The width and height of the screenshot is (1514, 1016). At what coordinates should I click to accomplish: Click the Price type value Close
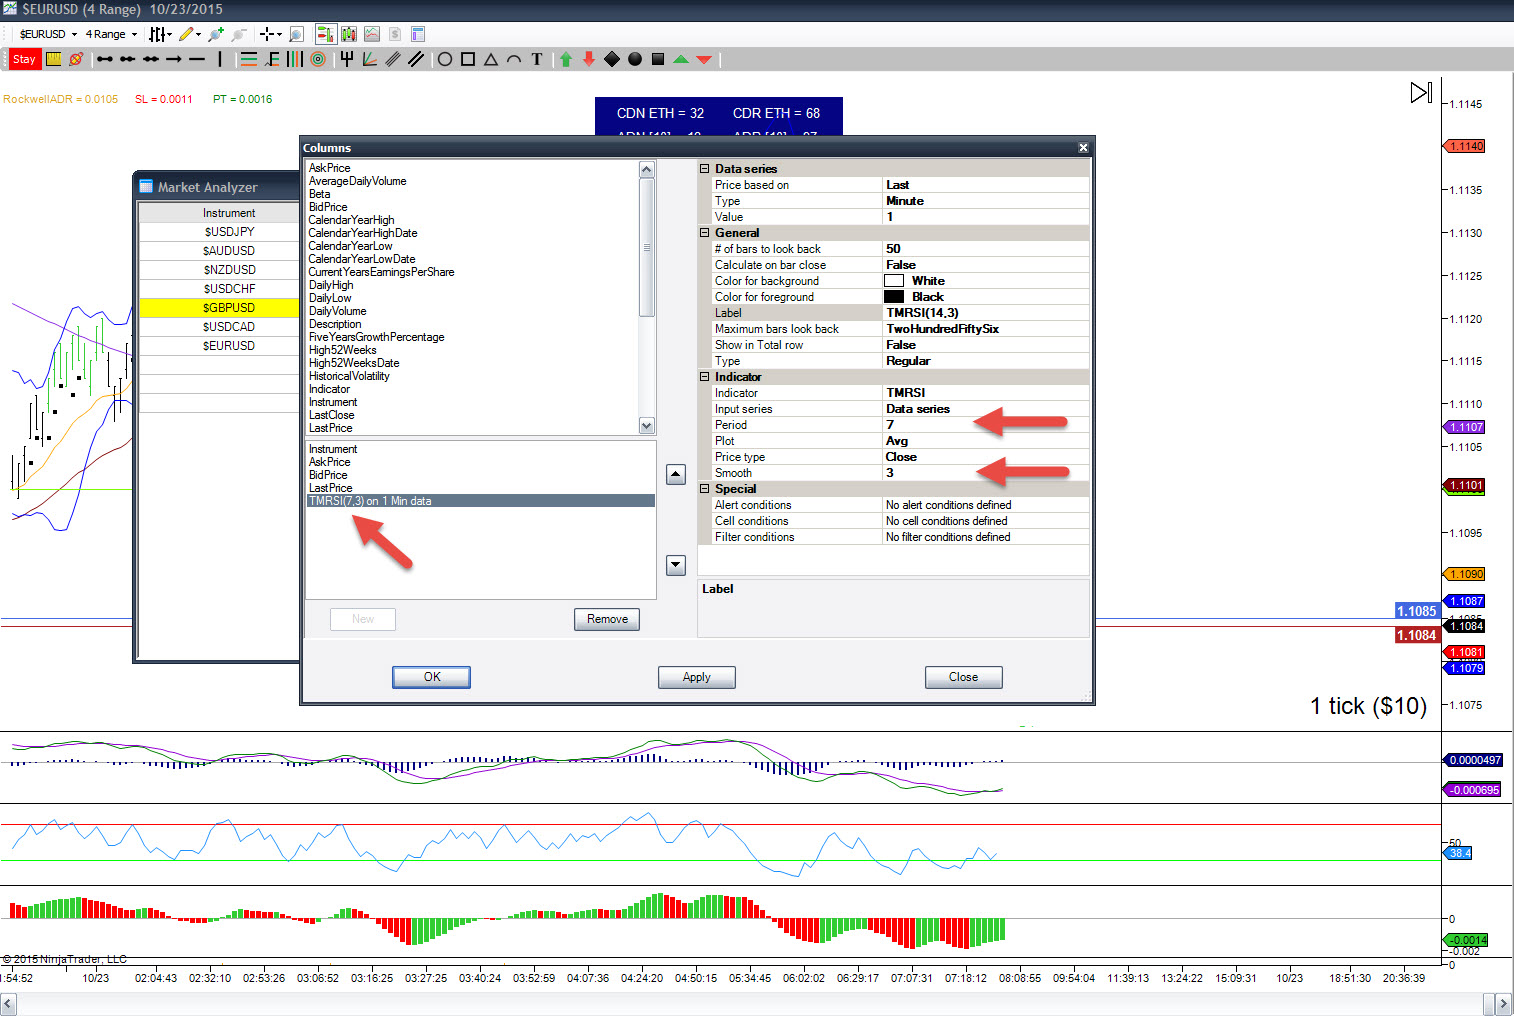(986, 457)
